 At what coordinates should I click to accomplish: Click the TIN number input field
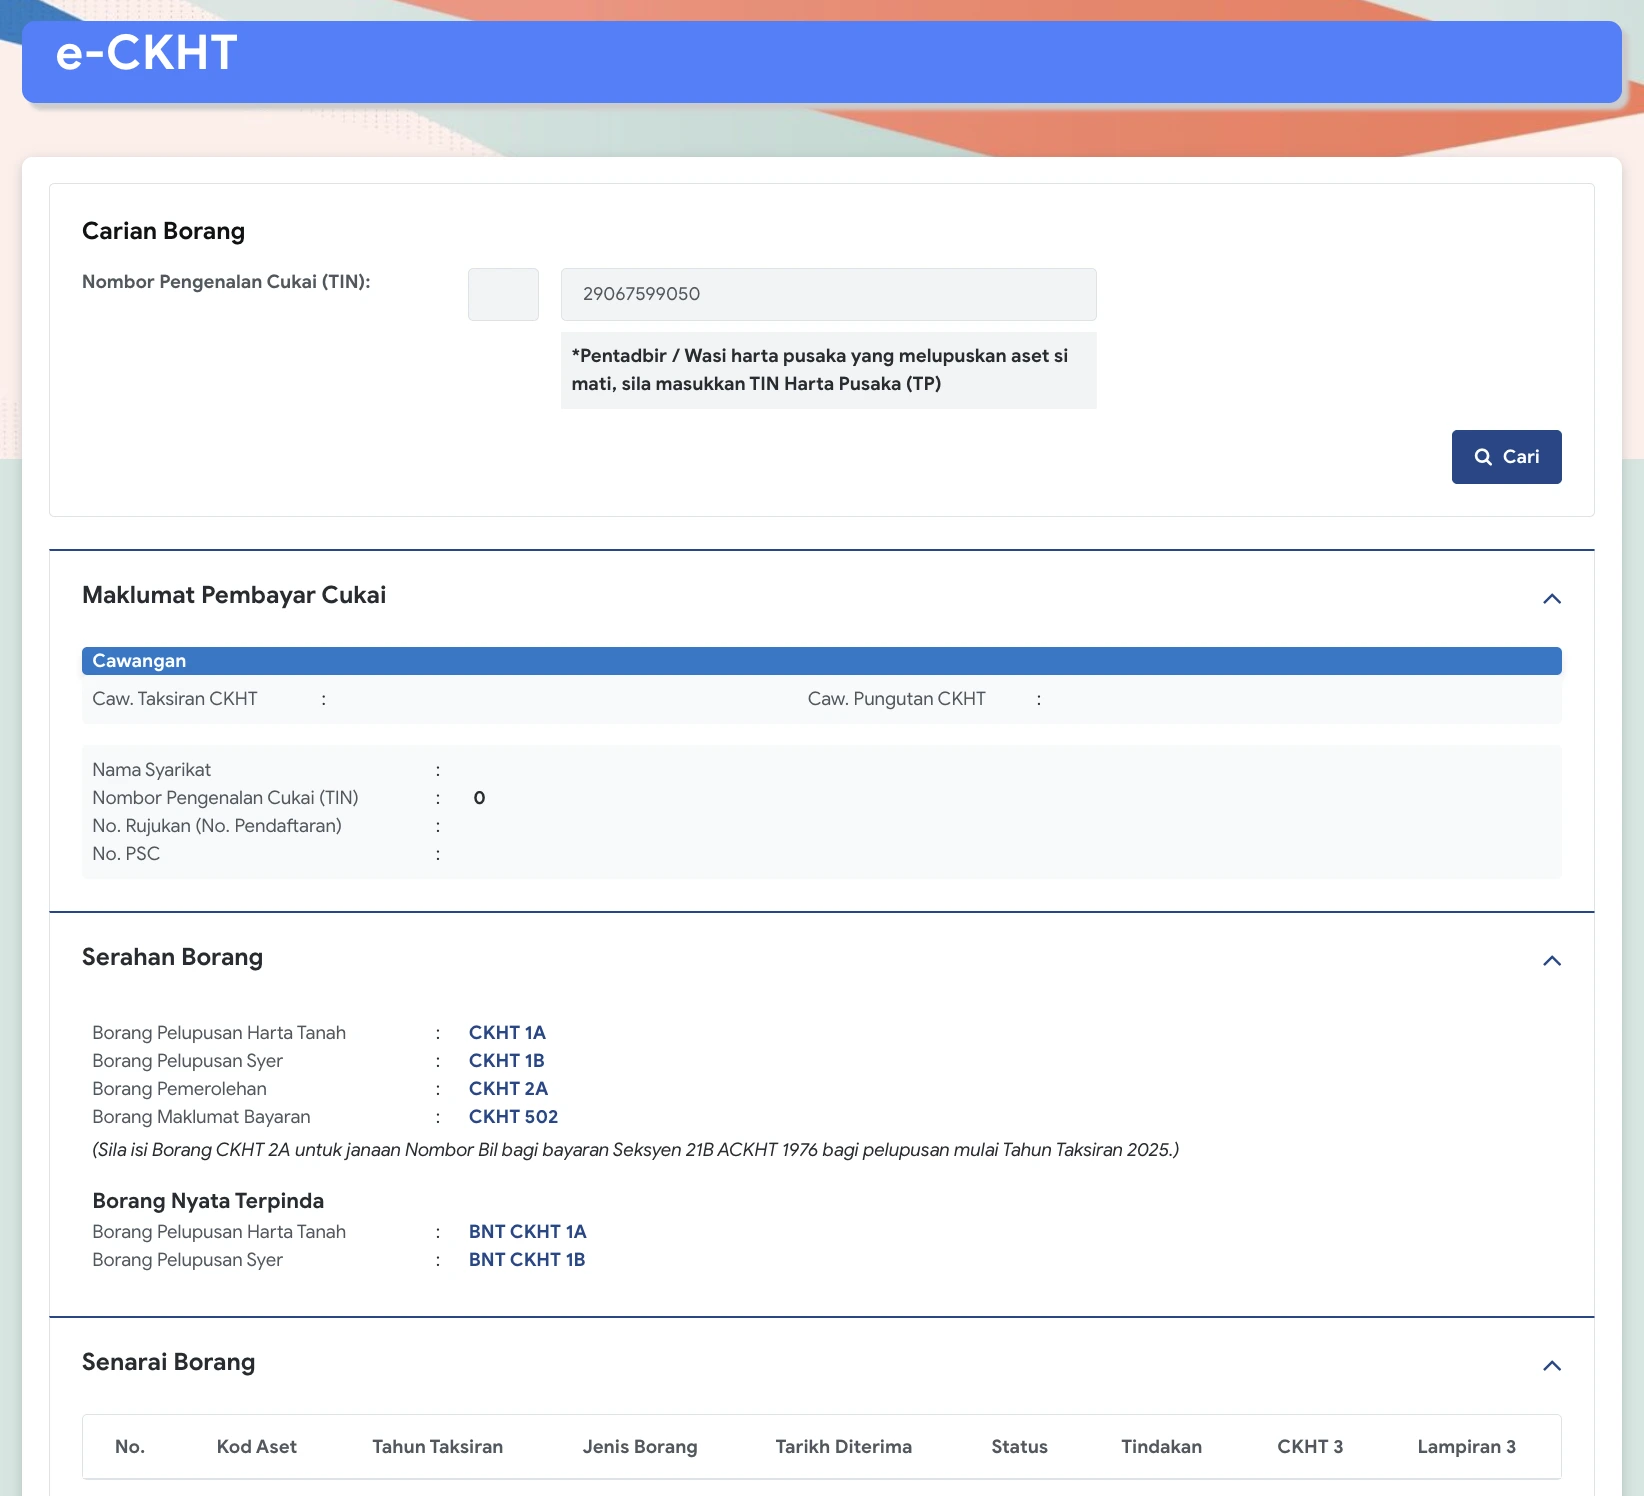pyautogui.click(x=828, y=294)
